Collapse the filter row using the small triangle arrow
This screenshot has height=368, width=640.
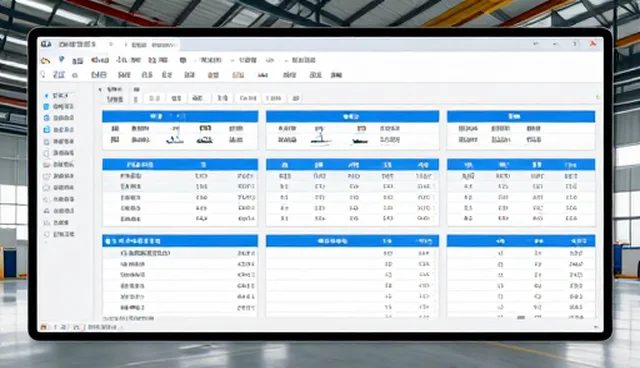(x=100, y=89)
